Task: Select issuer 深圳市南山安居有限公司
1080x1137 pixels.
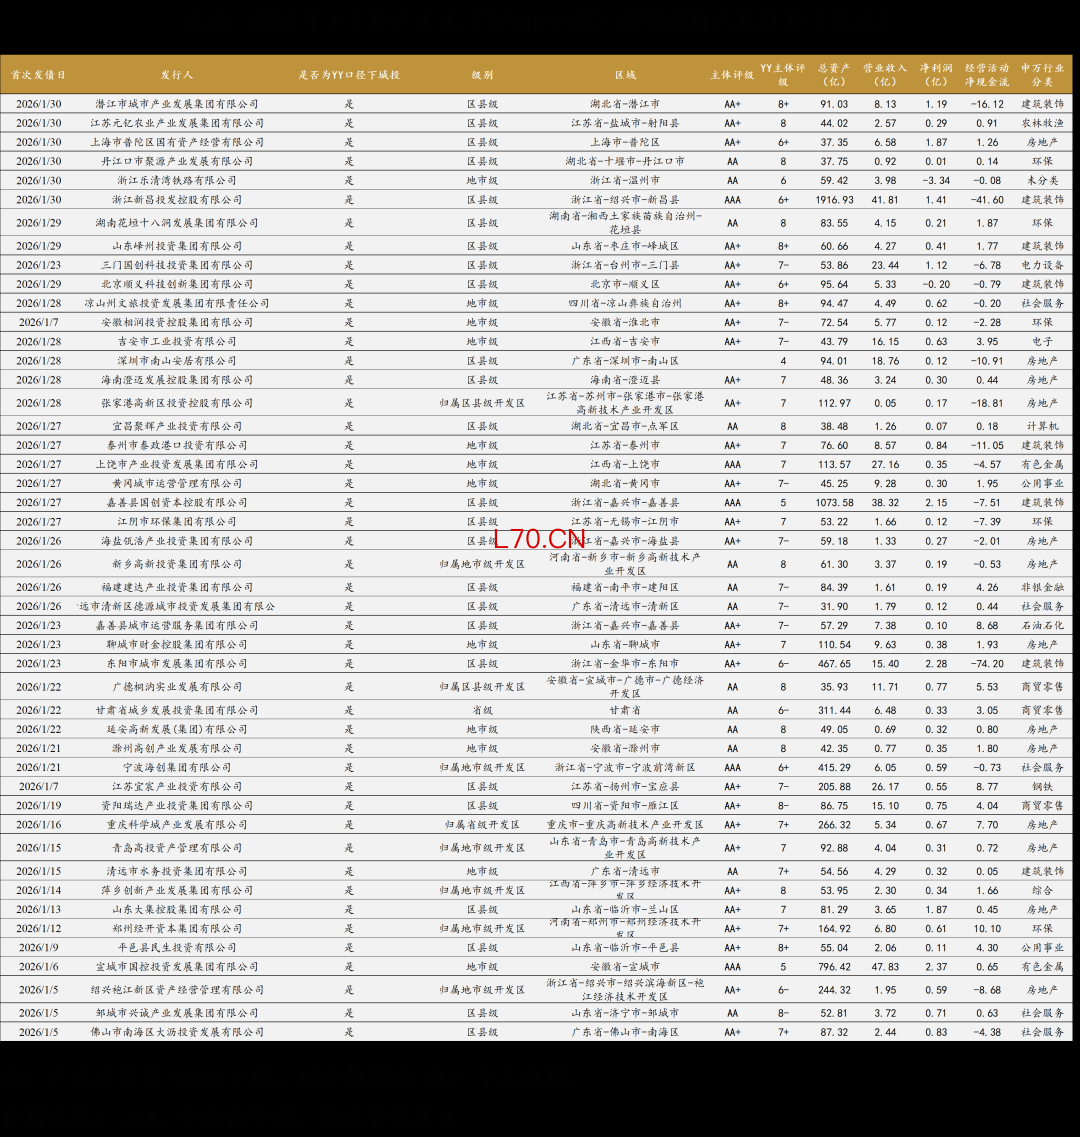Action: (x=177, y=361)
